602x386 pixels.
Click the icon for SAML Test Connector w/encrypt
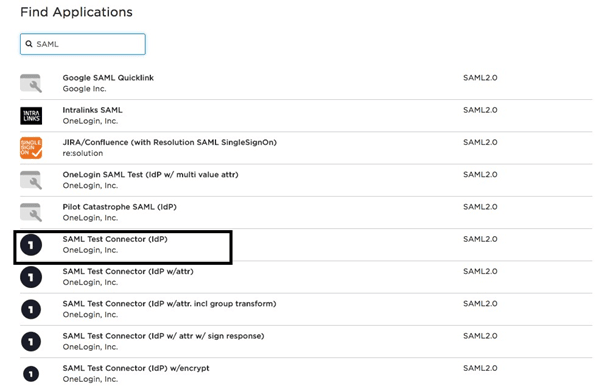coord(31,374)
